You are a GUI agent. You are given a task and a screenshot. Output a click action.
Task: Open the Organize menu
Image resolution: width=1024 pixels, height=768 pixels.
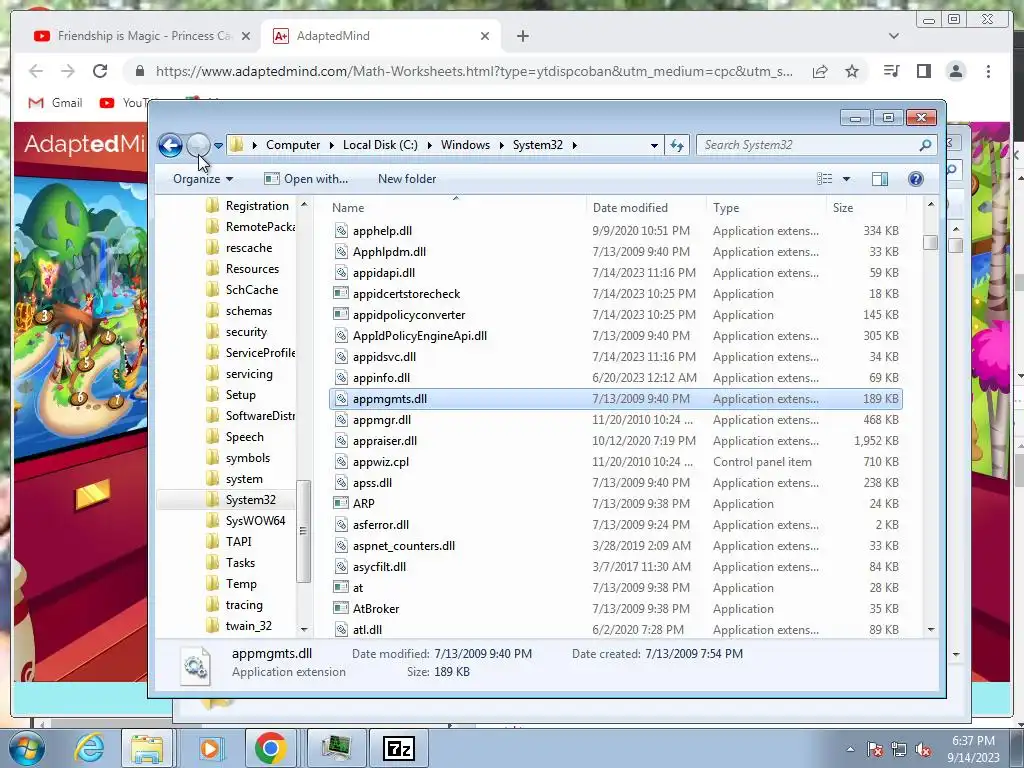pos(202,179)
